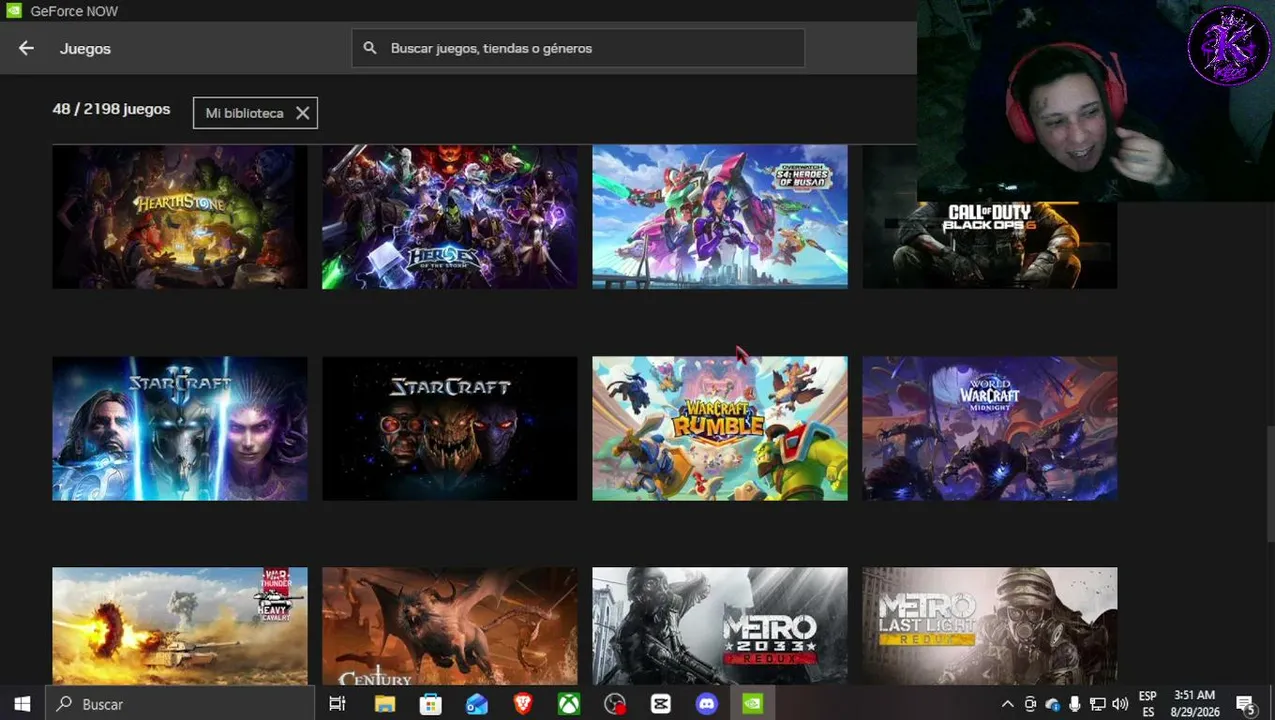Open network settings from the tray icon
The height and width of the screenshot is (720, 1275).
[1097, 704]
